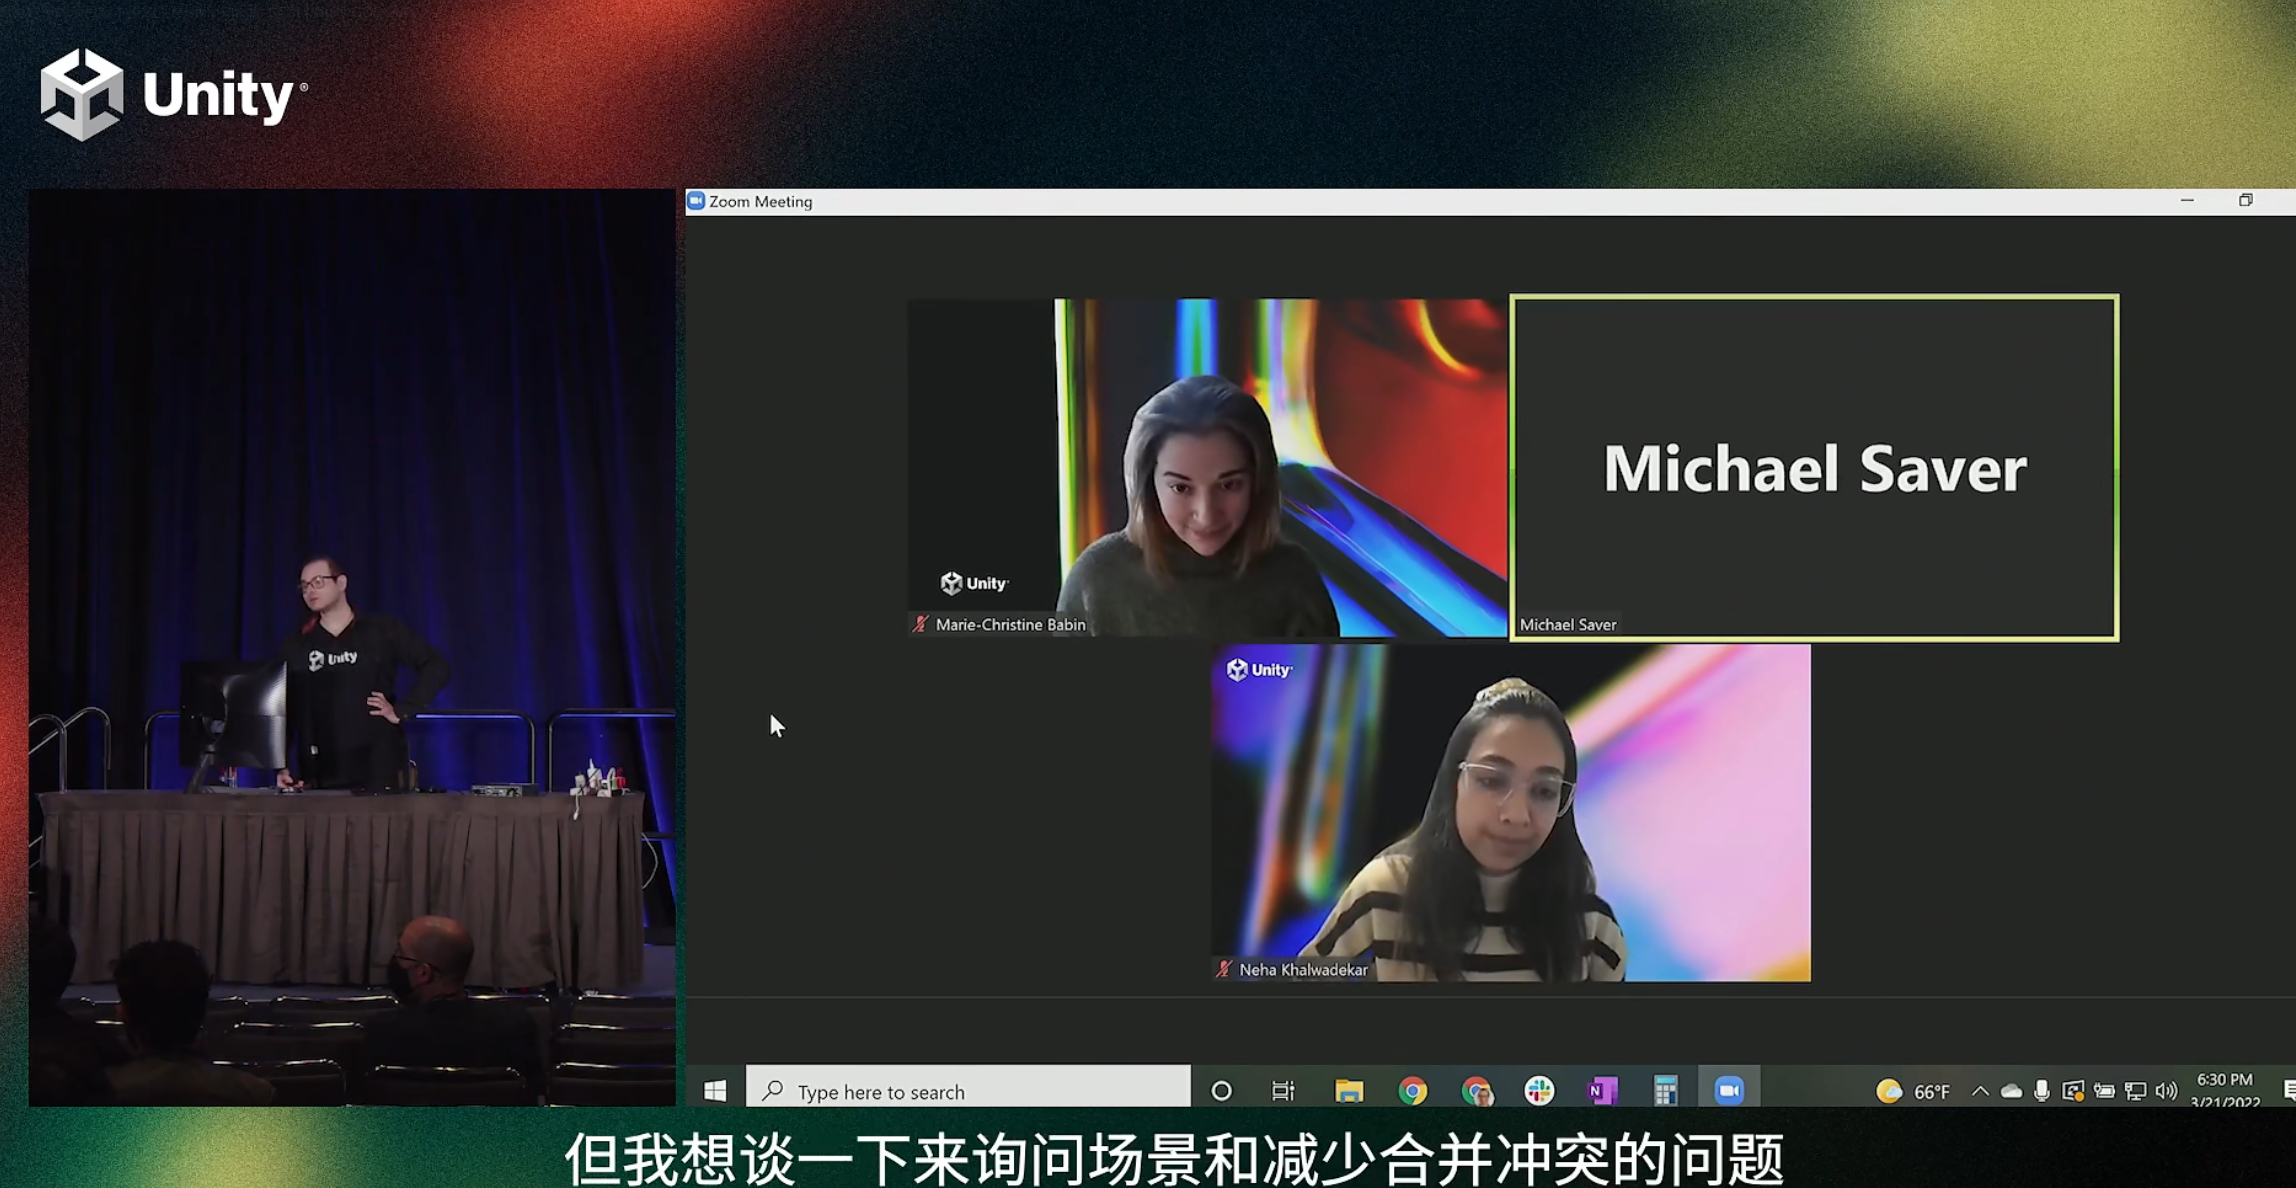
Task: Click the Zoom taskbar icon
Action: tap(1729, 1090)
